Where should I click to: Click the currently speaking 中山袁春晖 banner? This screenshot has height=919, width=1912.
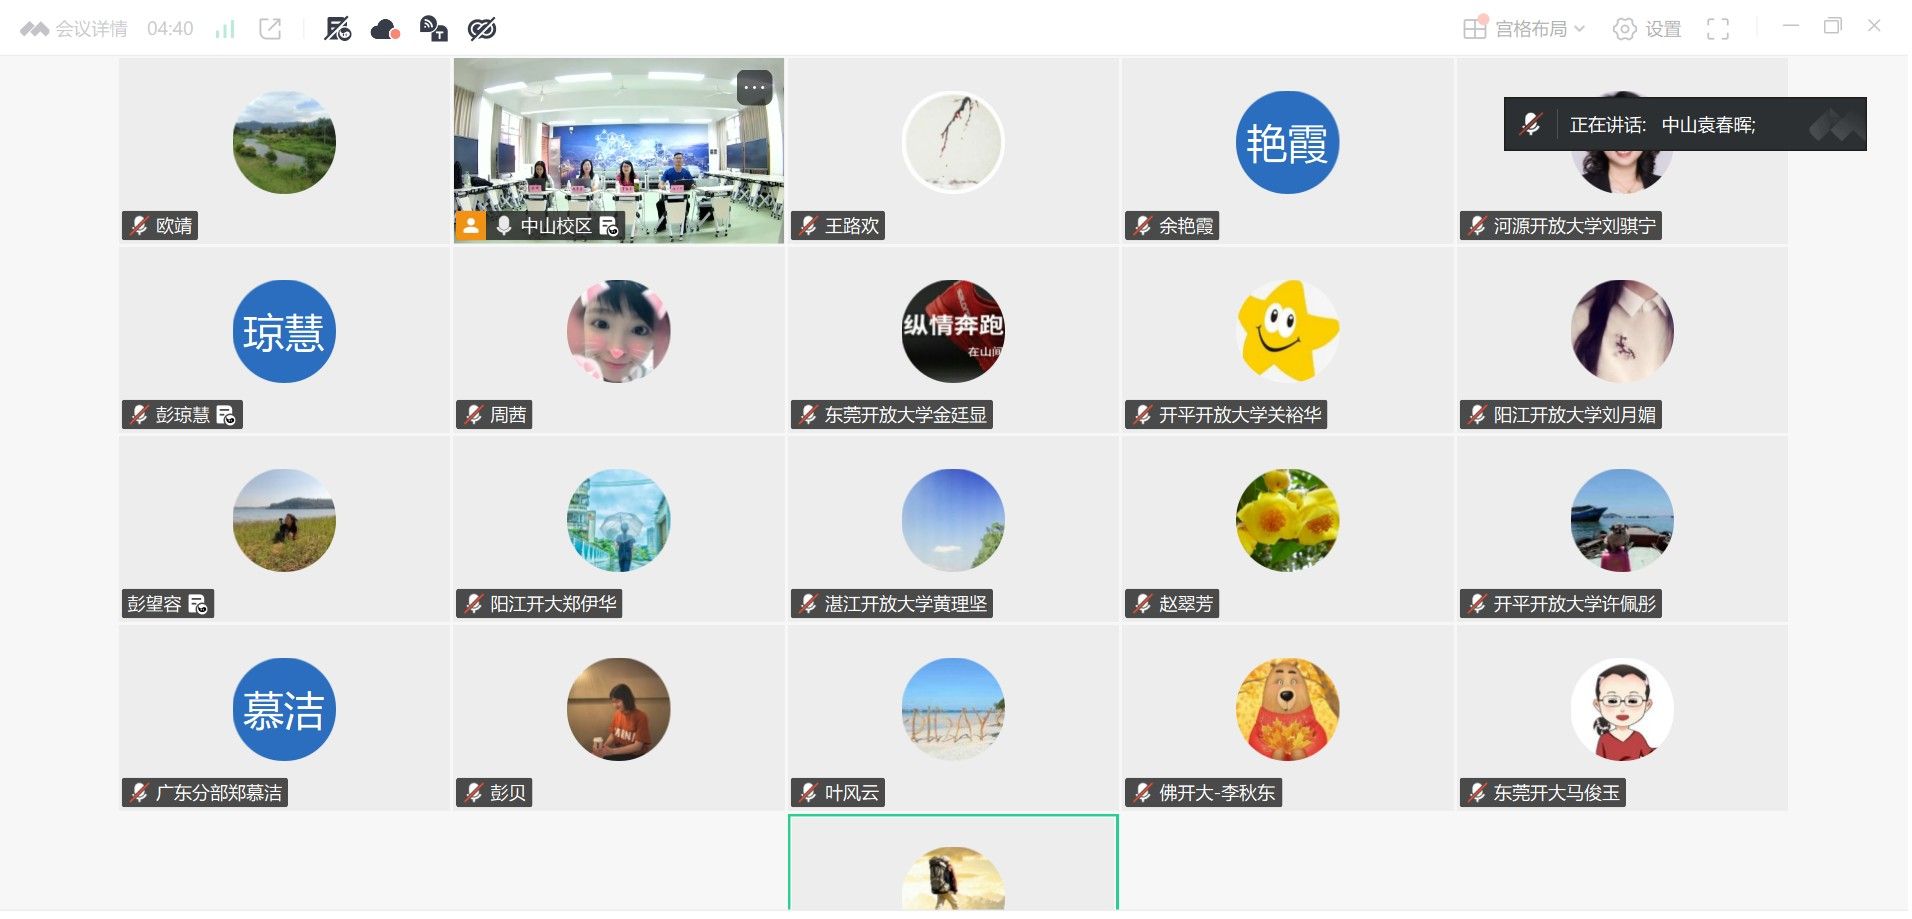coord(1685,124)
